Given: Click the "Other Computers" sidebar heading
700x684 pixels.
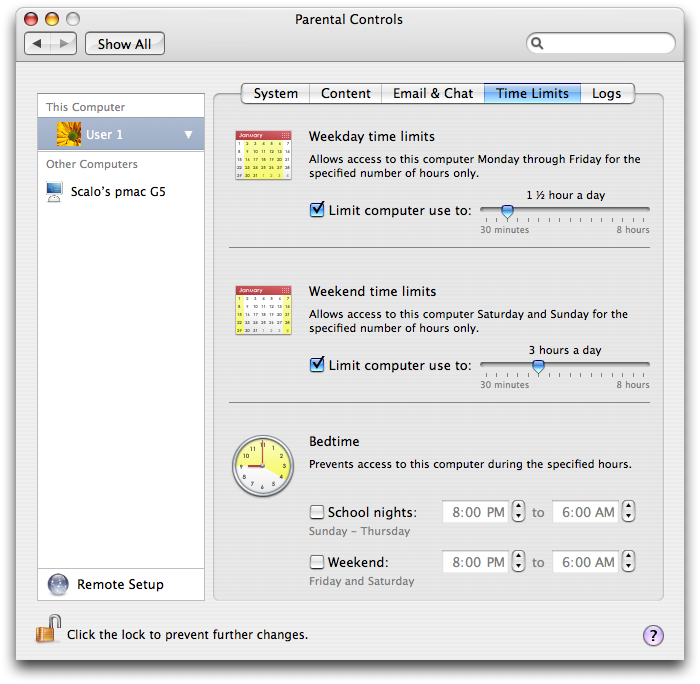Looking at the screenshot, I should pos(92,164).
